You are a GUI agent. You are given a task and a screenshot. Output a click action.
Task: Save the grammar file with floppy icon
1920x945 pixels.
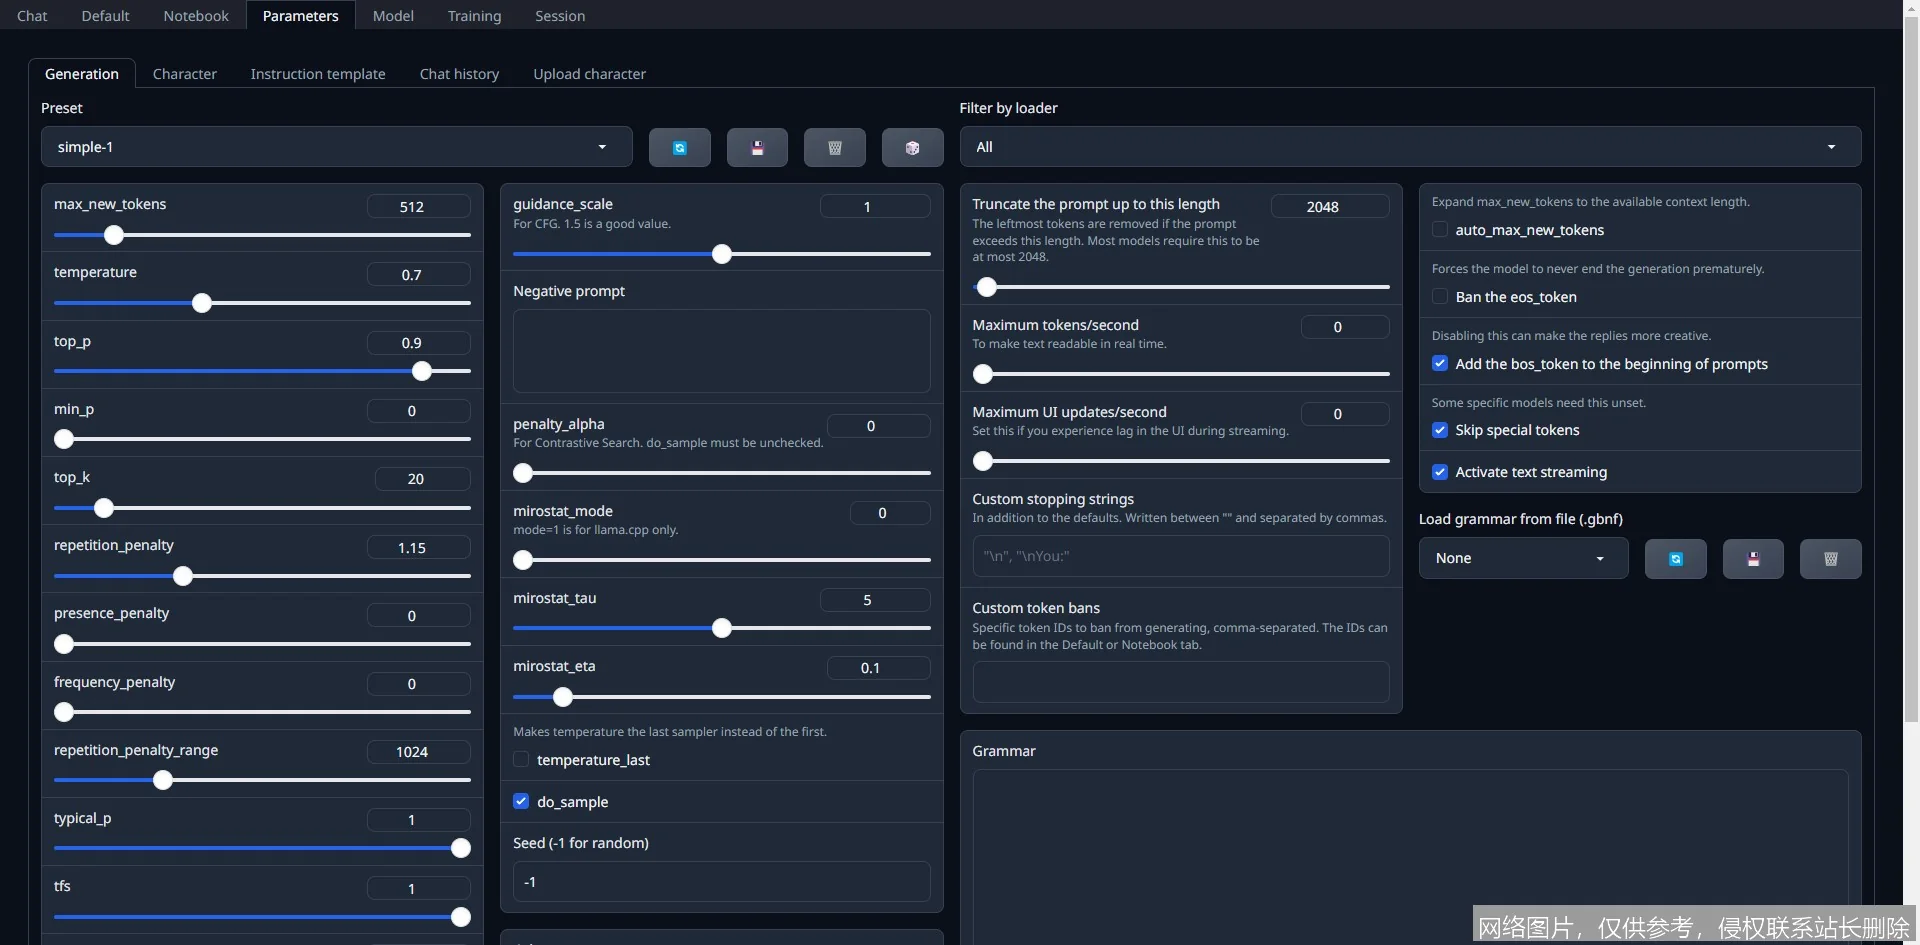1752,559
